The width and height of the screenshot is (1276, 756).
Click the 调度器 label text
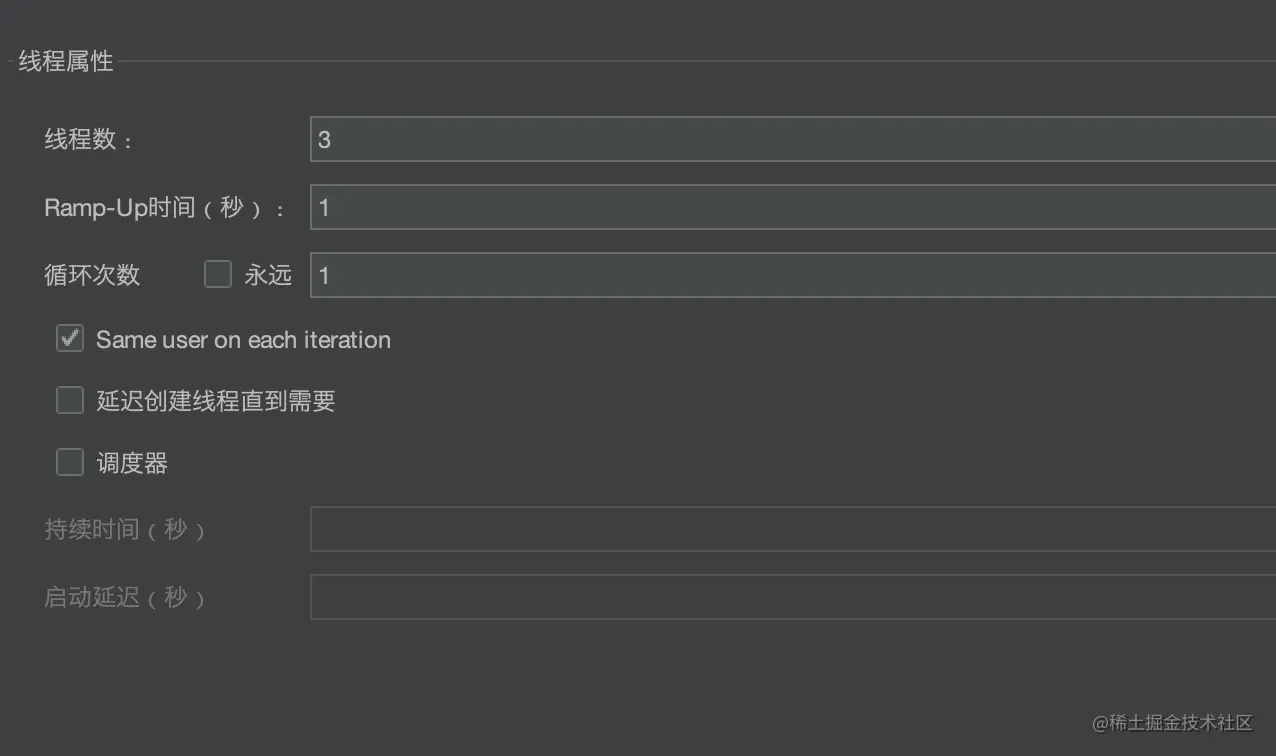132,464
